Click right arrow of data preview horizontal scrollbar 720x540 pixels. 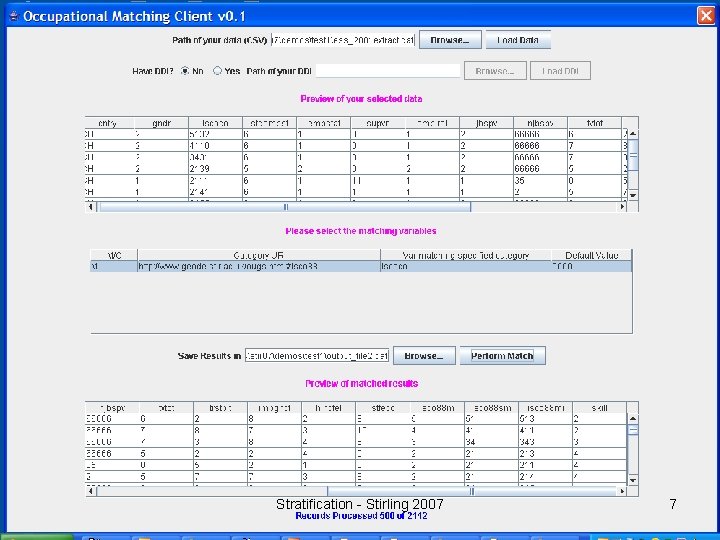pyautogui.click(x=622, y=207)
